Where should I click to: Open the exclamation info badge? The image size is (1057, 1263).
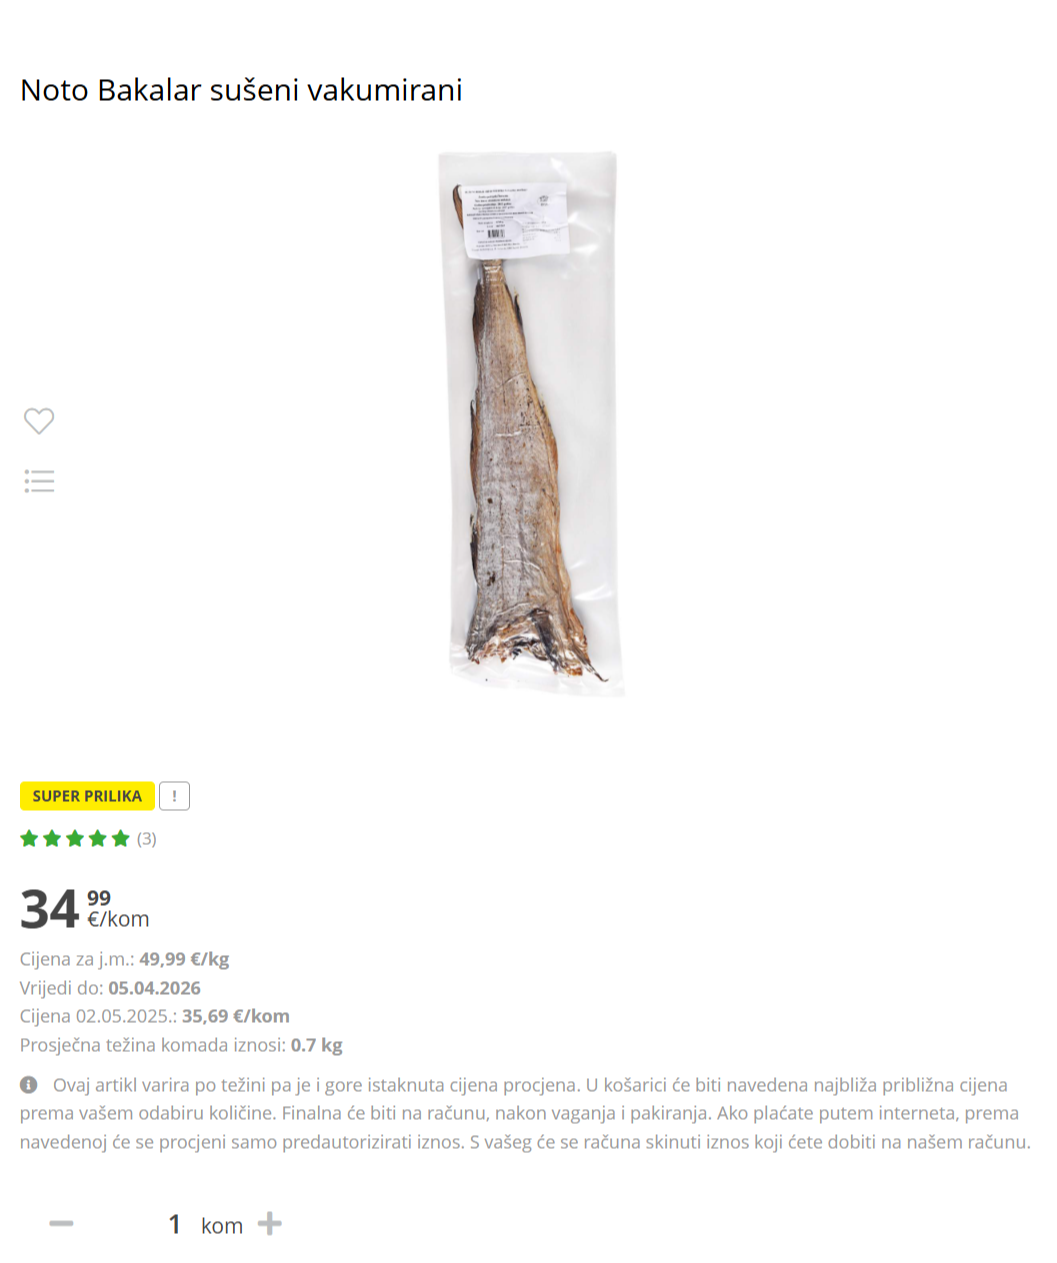point(174,796)
